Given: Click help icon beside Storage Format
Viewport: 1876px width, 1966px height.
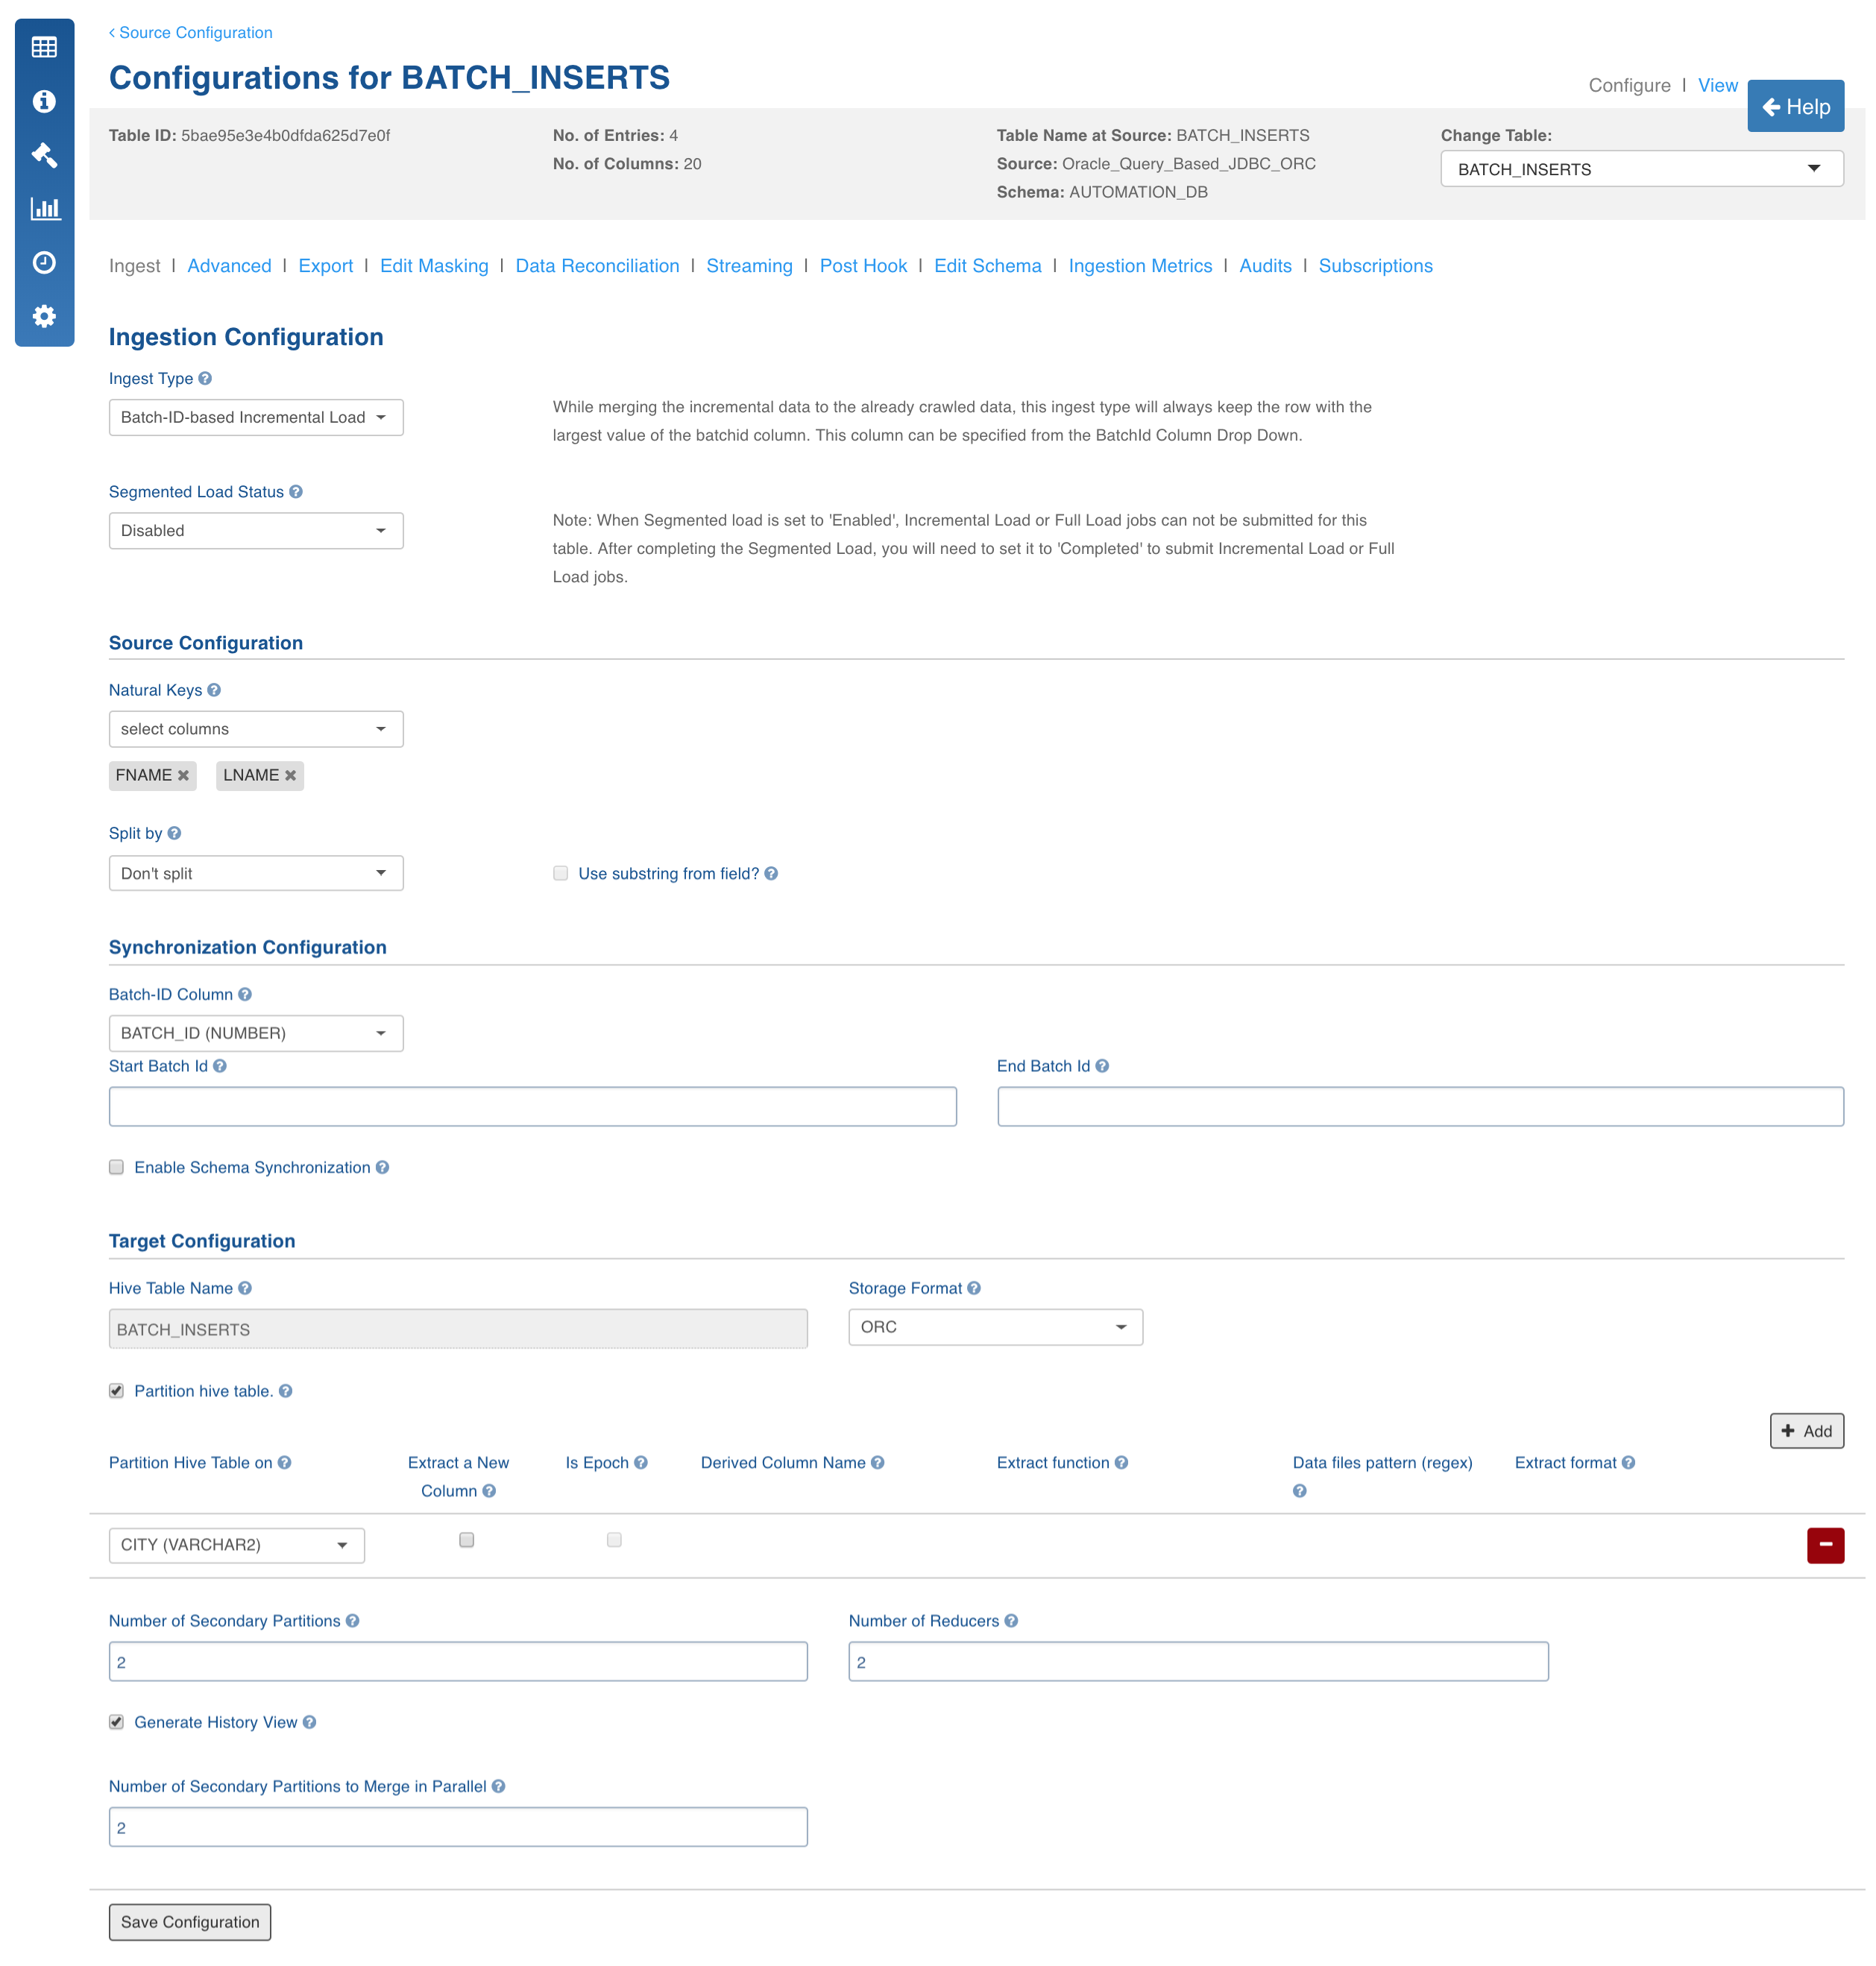Looking at the screenshot, I should tap(974, 1288).
